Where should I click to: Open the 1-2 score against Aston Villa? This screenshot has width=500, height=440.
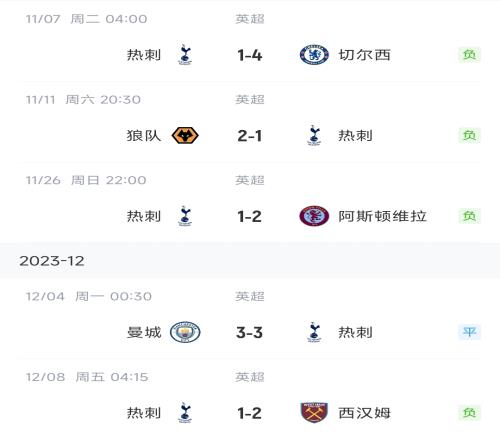[250, 217]
